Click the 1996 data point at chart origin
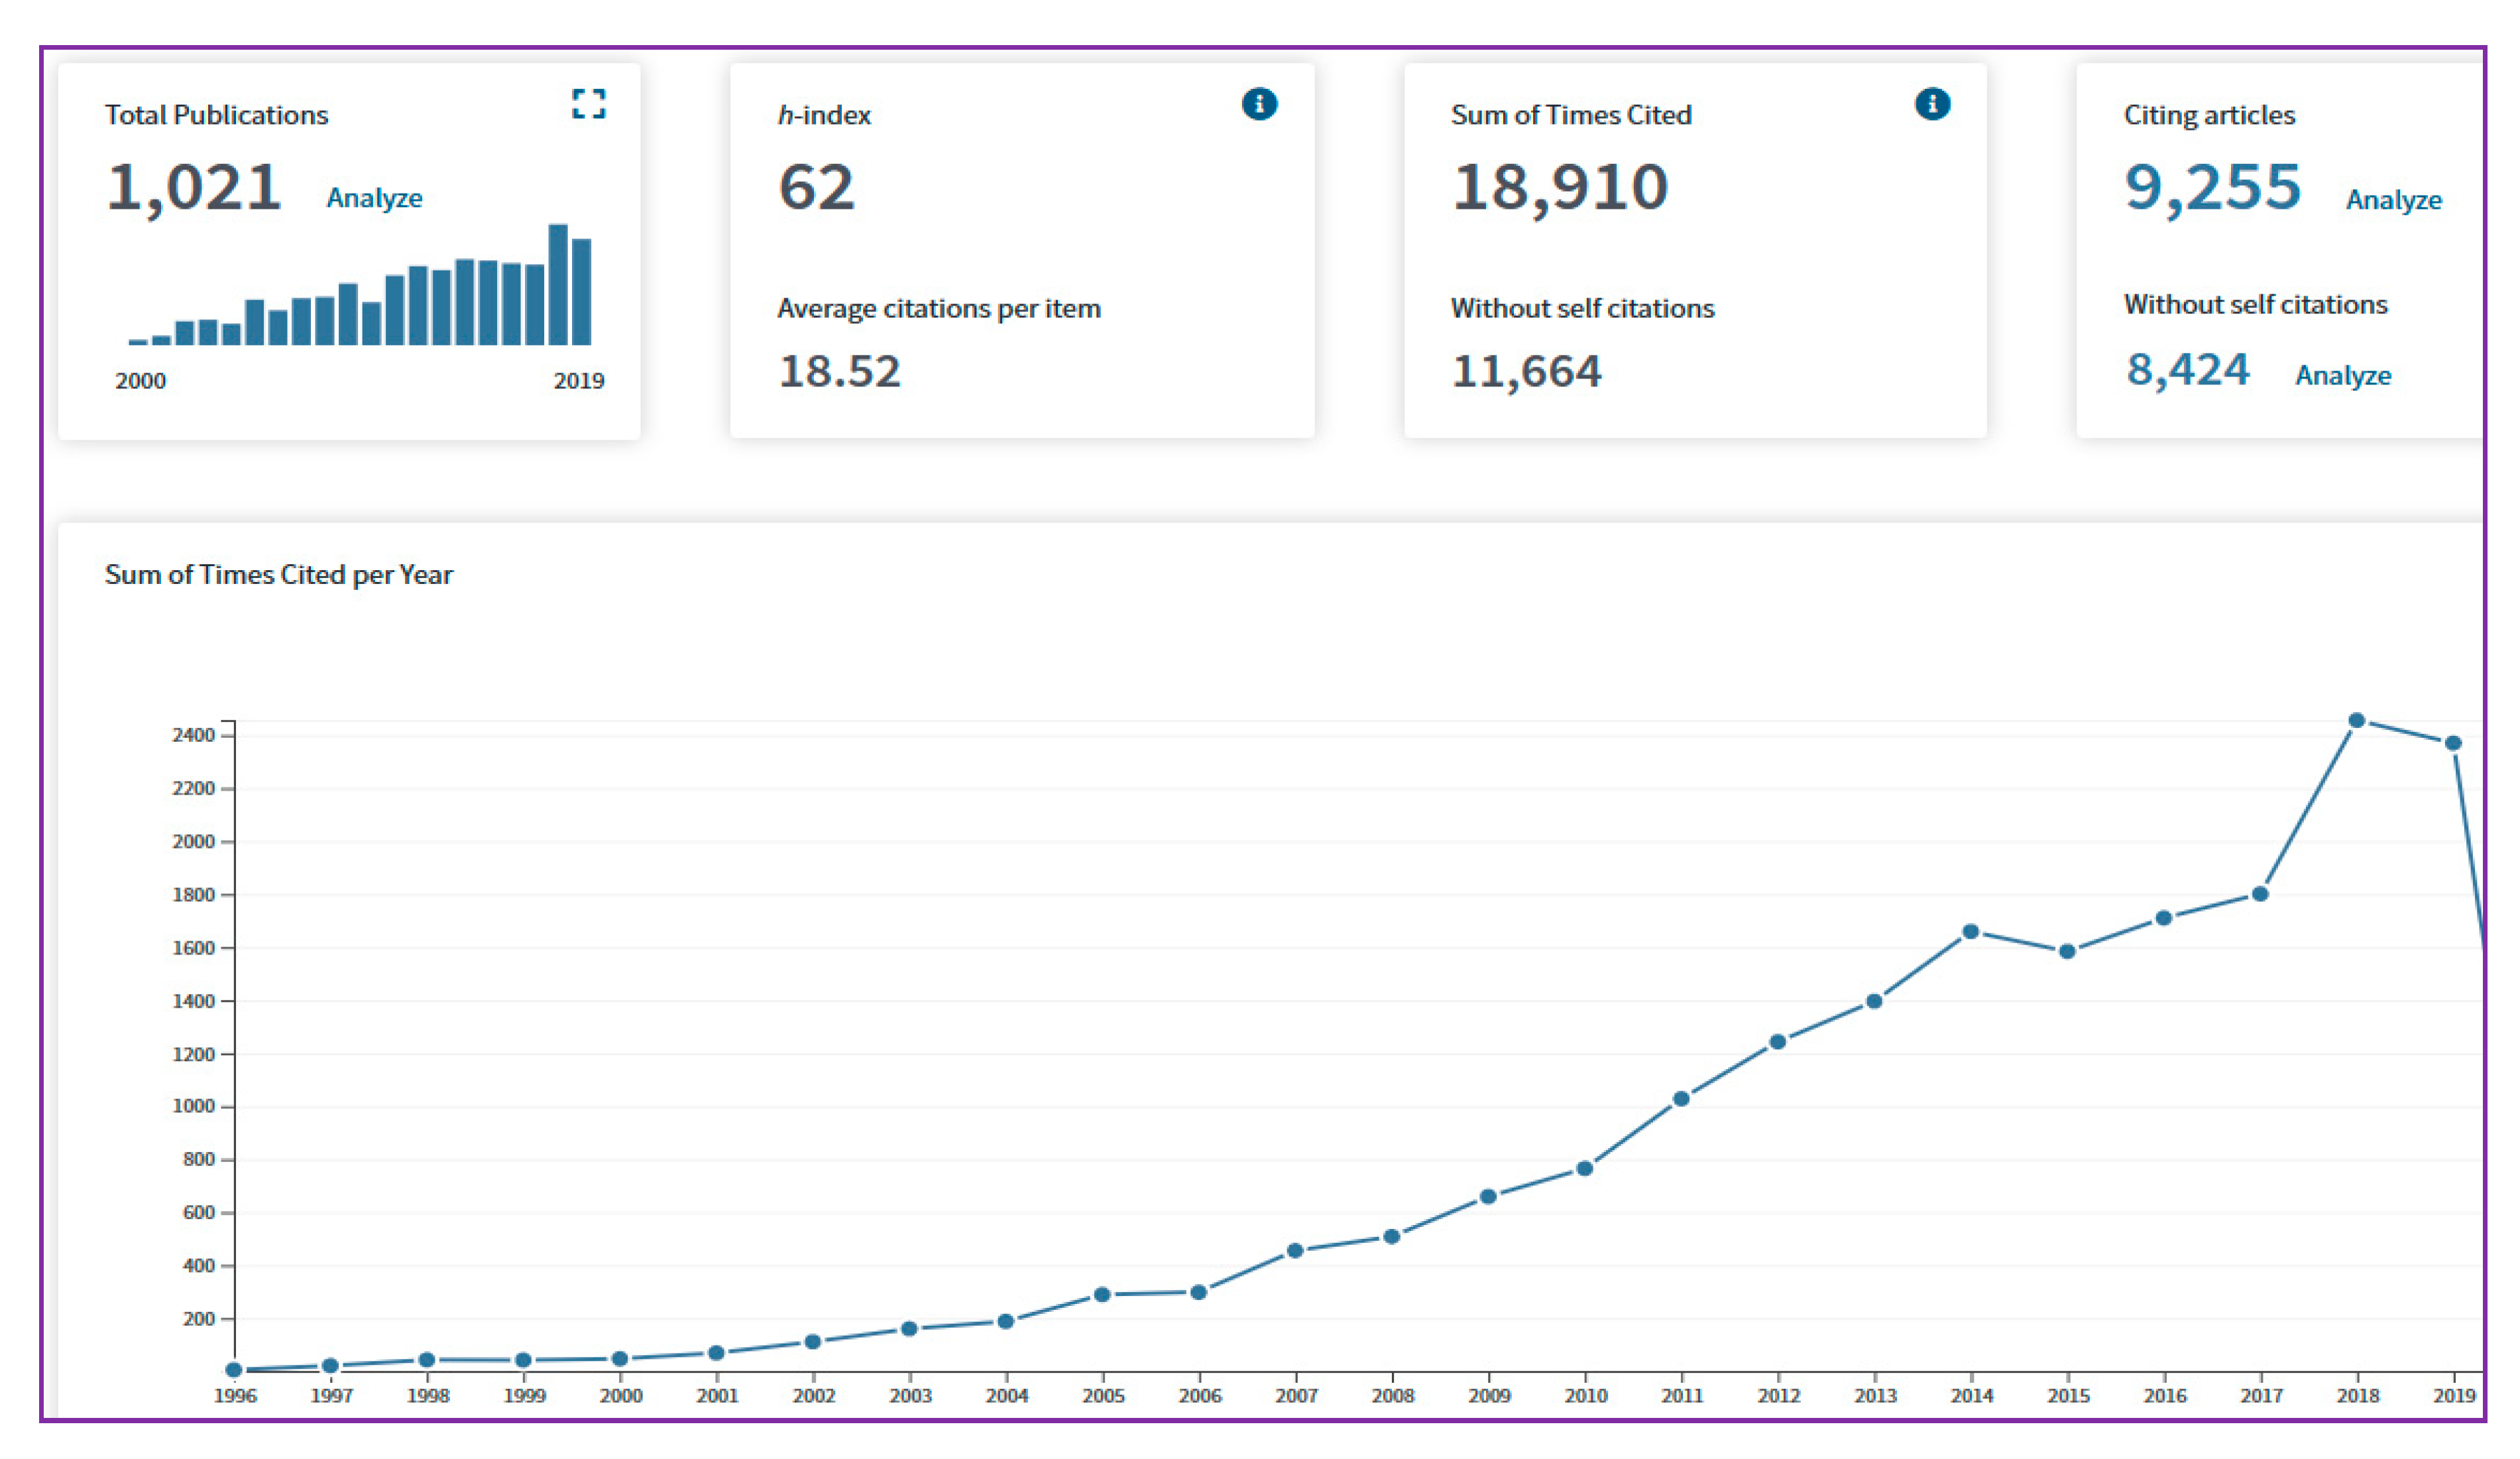Viewport: 2520px width, 1459px height. pos(234,1369)
